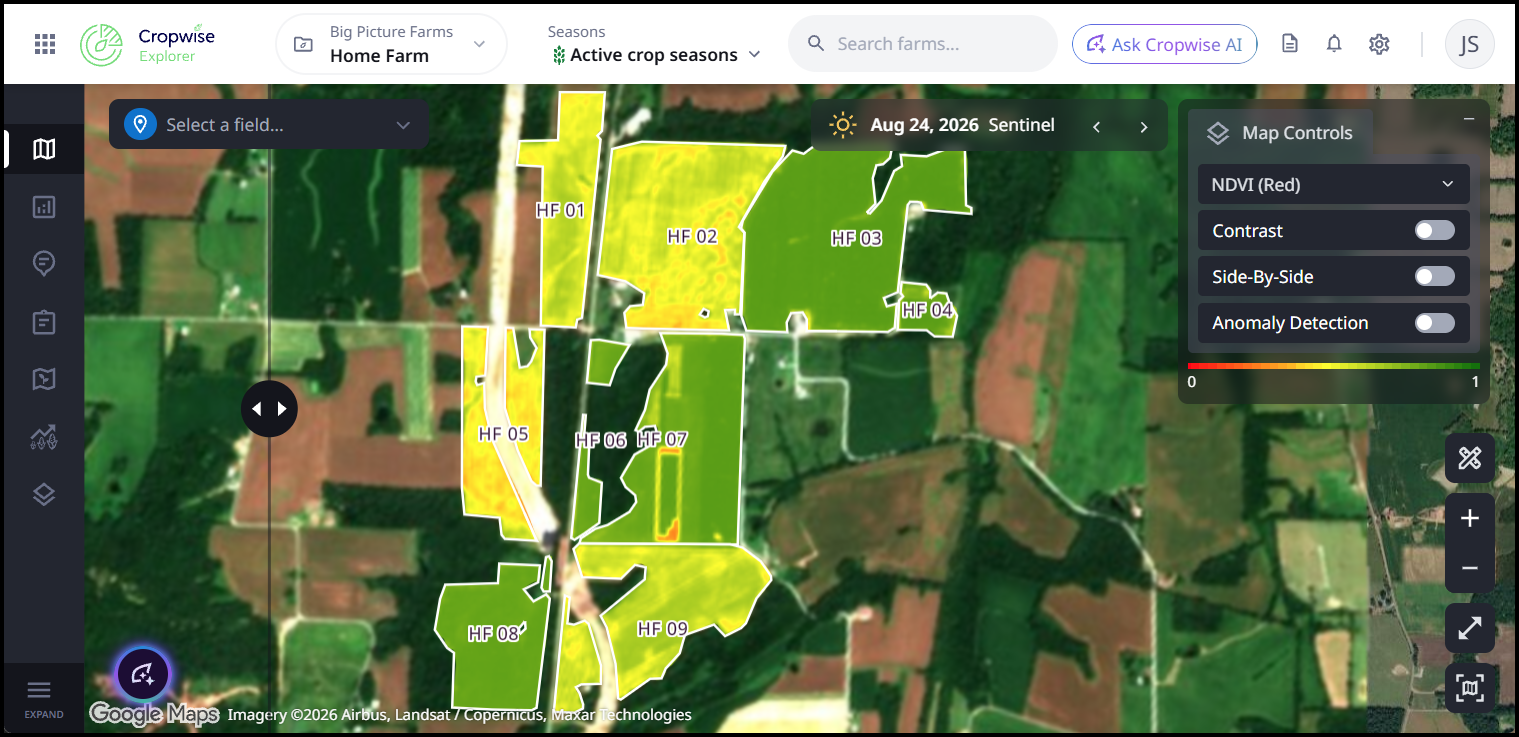
Task: Expand the Active crop seasons dropdown
Action: coord(655,55)
